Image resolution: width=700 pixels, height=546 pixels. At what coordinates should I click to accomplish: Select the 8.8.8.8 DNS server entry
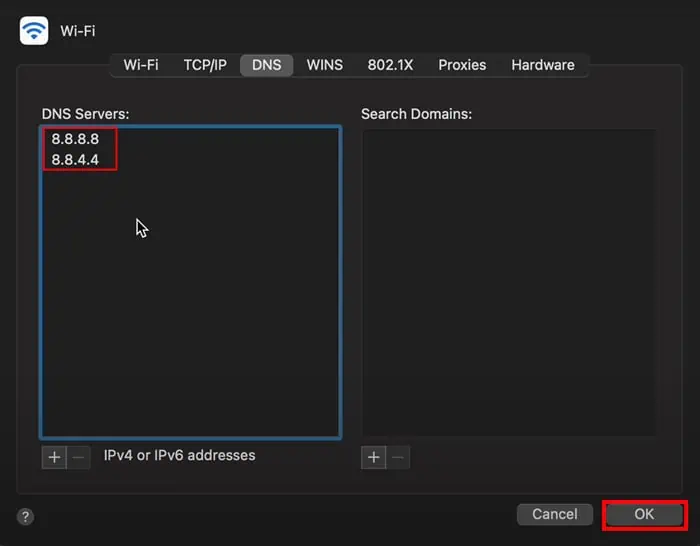[x=76, y=139]
